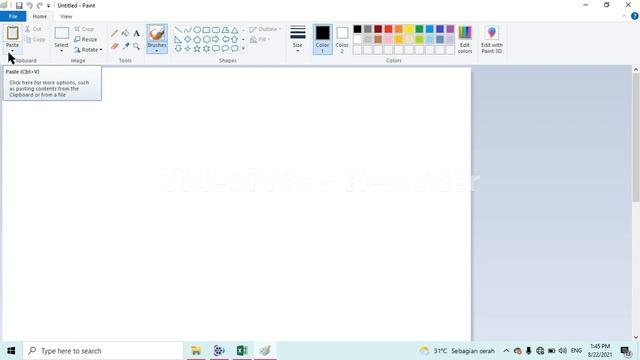
Task: Click the ENG language indicator
Action: (576, 351)
